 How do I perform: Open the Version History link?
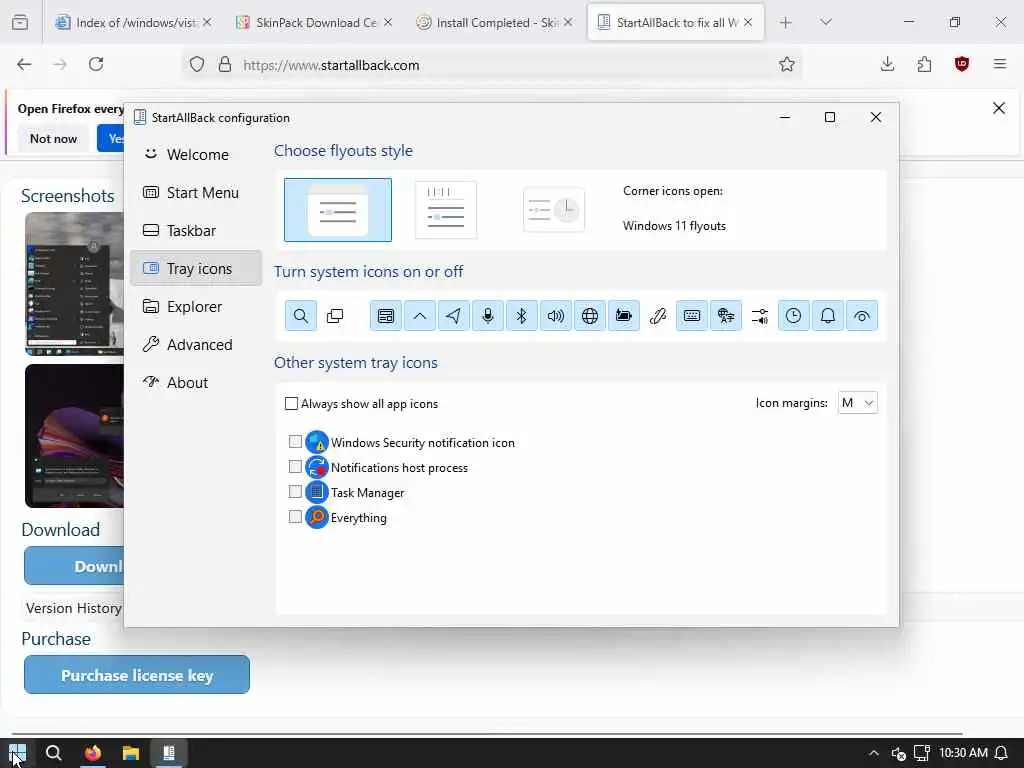pyautogui.click(x=73, y=608)
